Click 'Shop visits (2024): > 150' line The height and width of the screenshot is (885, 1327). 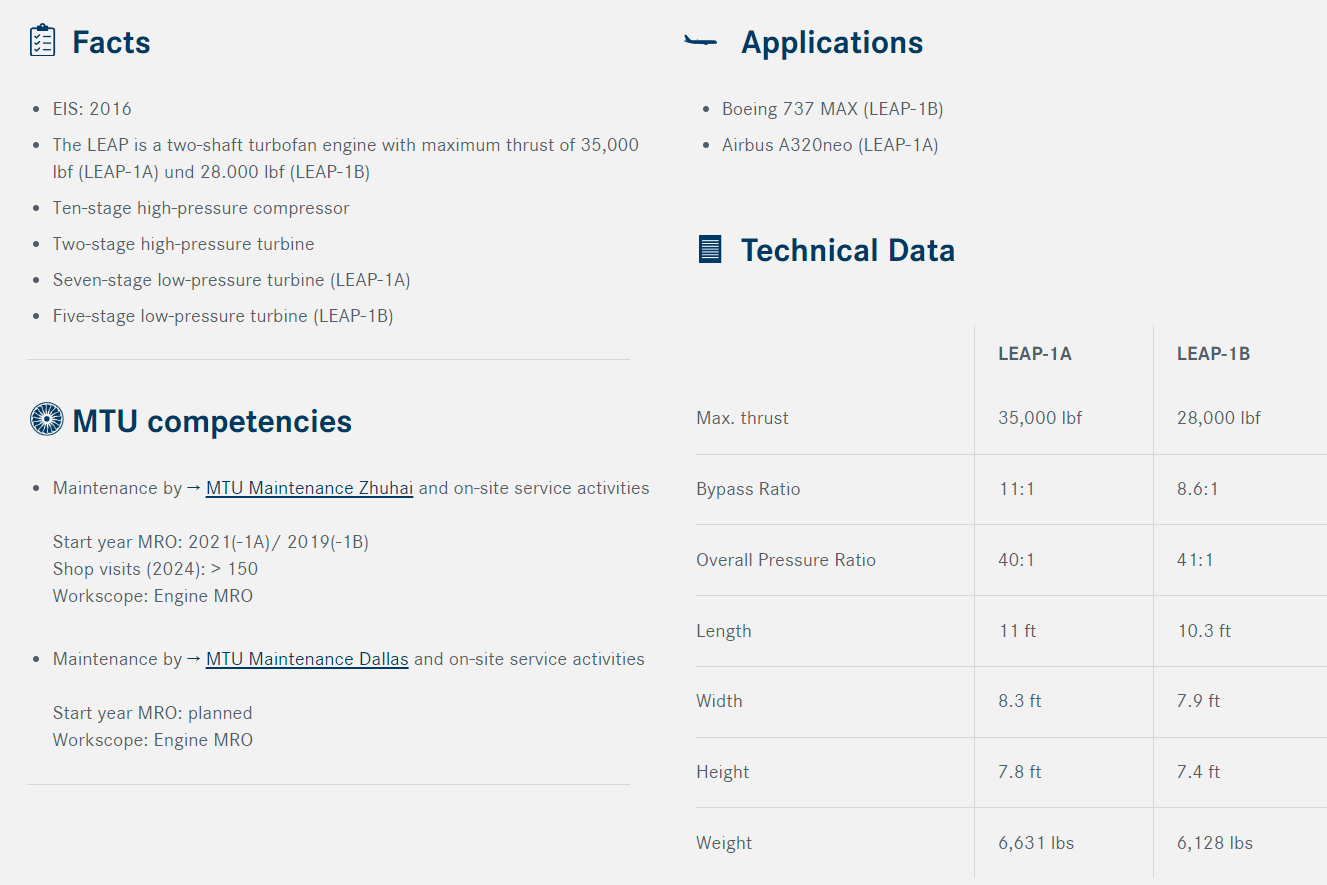pyautogui.click(x=155, y=569)
